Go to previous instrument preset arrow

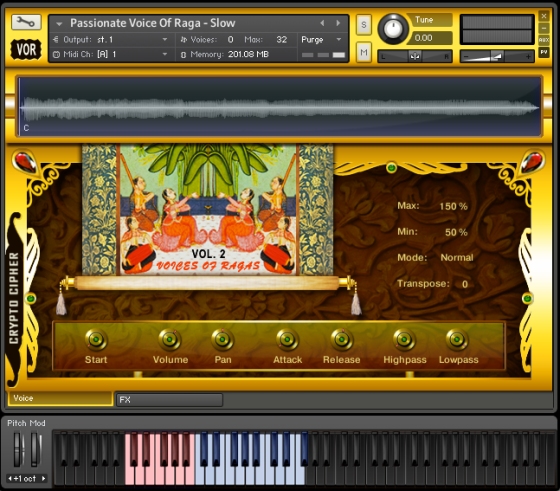[322, 23]
